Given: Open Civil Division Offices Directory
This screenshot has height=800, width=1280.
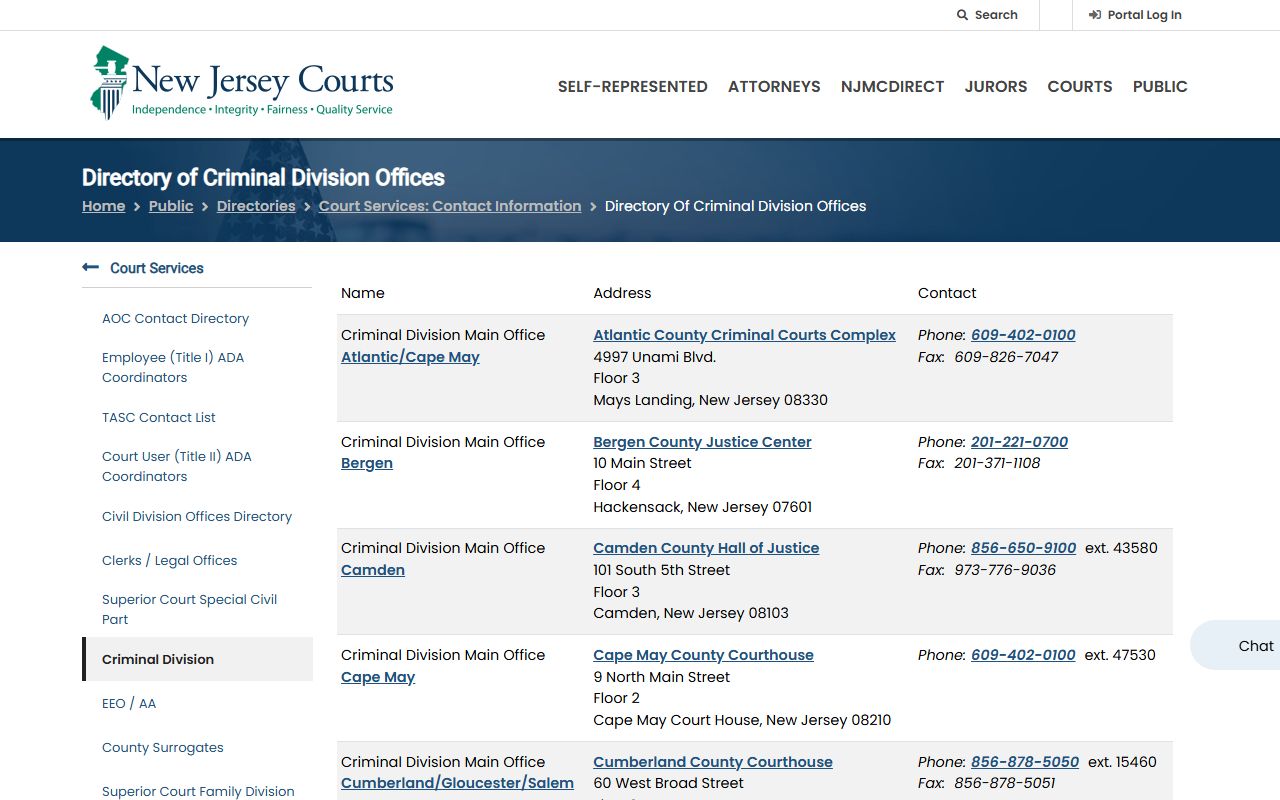Looking at the screenshot, I should tap(197, 517).
